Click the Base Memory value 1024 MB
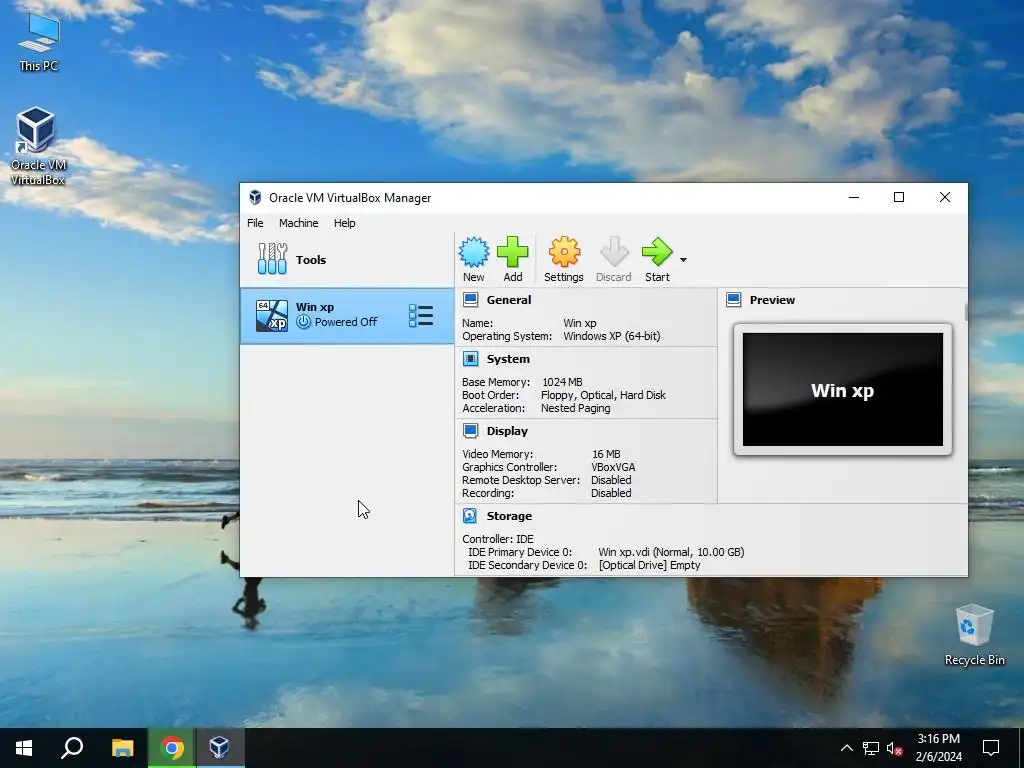This screenshot has height=768, width=1024. pos(562,382)
